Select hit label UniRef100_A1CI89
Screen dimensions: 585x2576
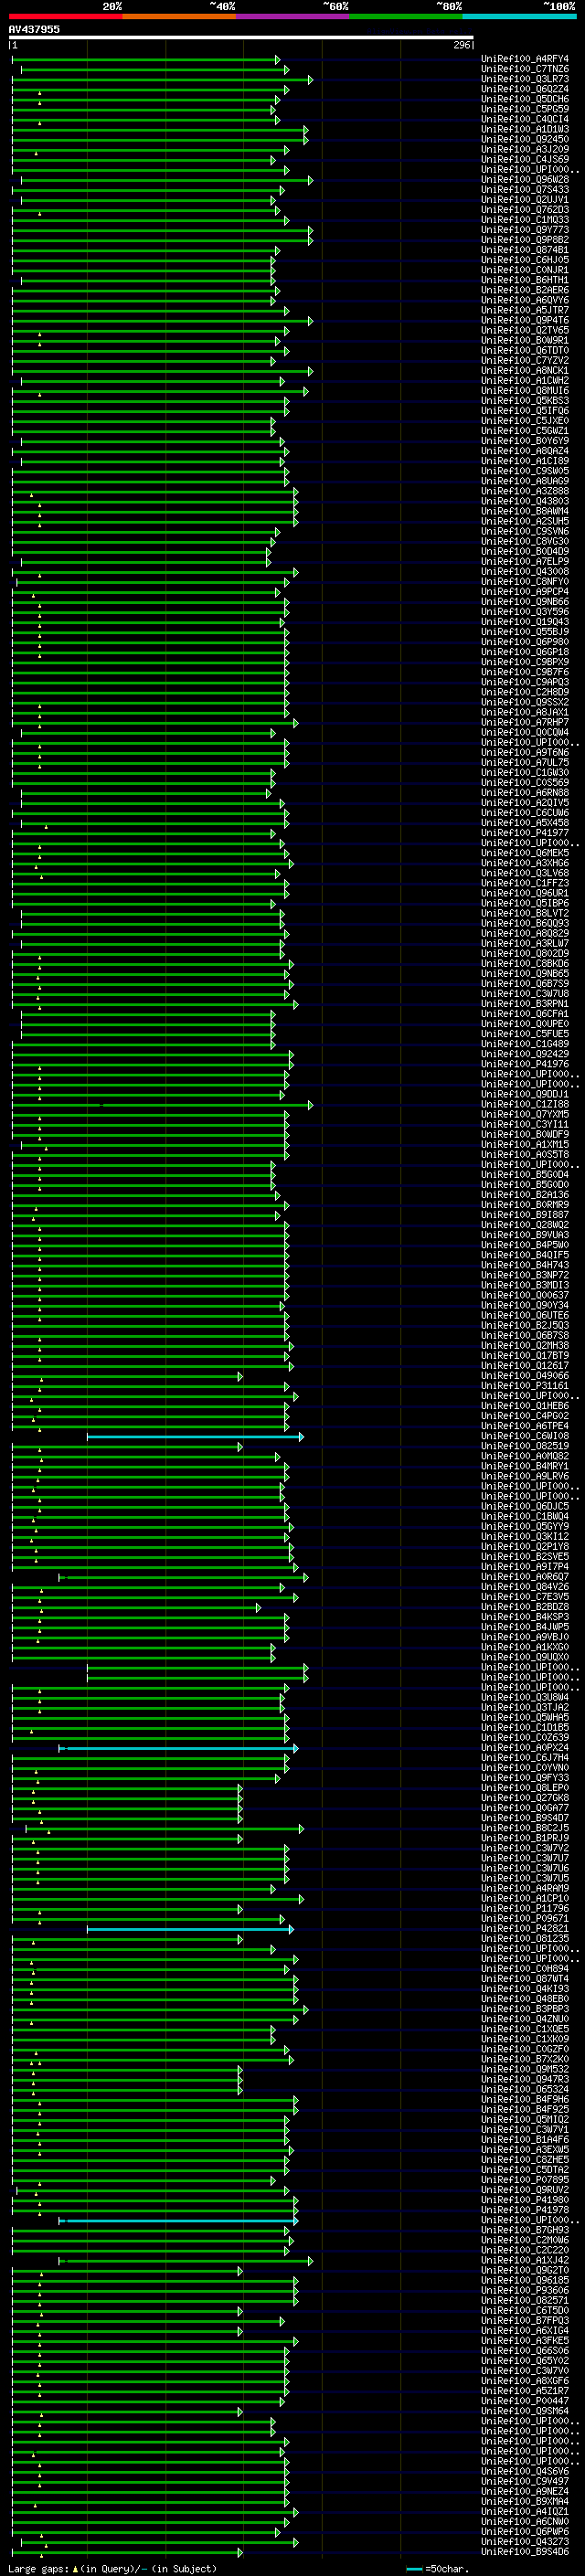[x=525, y=461]
